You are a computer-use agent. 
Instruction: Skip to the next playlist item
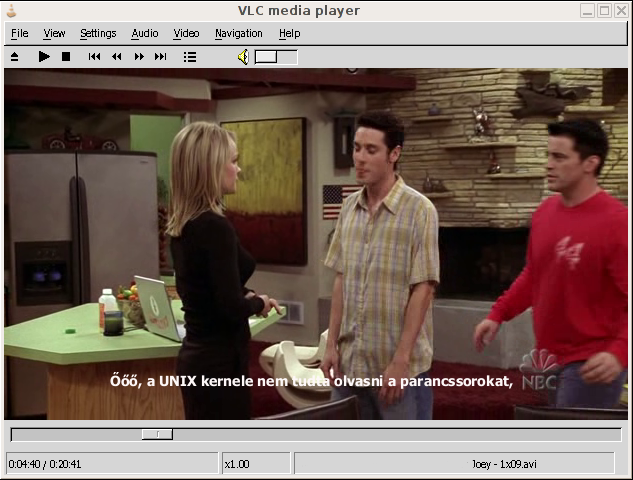click(161, 57)
